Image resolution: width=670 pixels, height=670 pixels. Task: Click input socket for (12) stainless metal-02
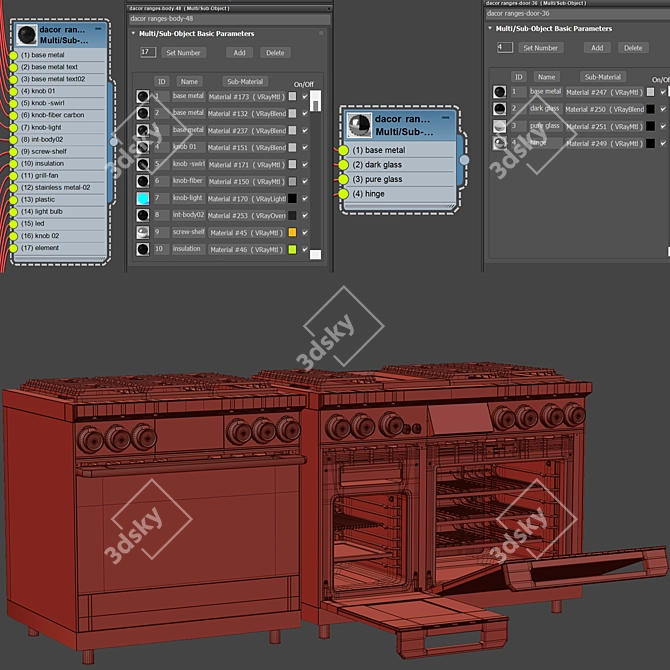(x=13, y=188)
